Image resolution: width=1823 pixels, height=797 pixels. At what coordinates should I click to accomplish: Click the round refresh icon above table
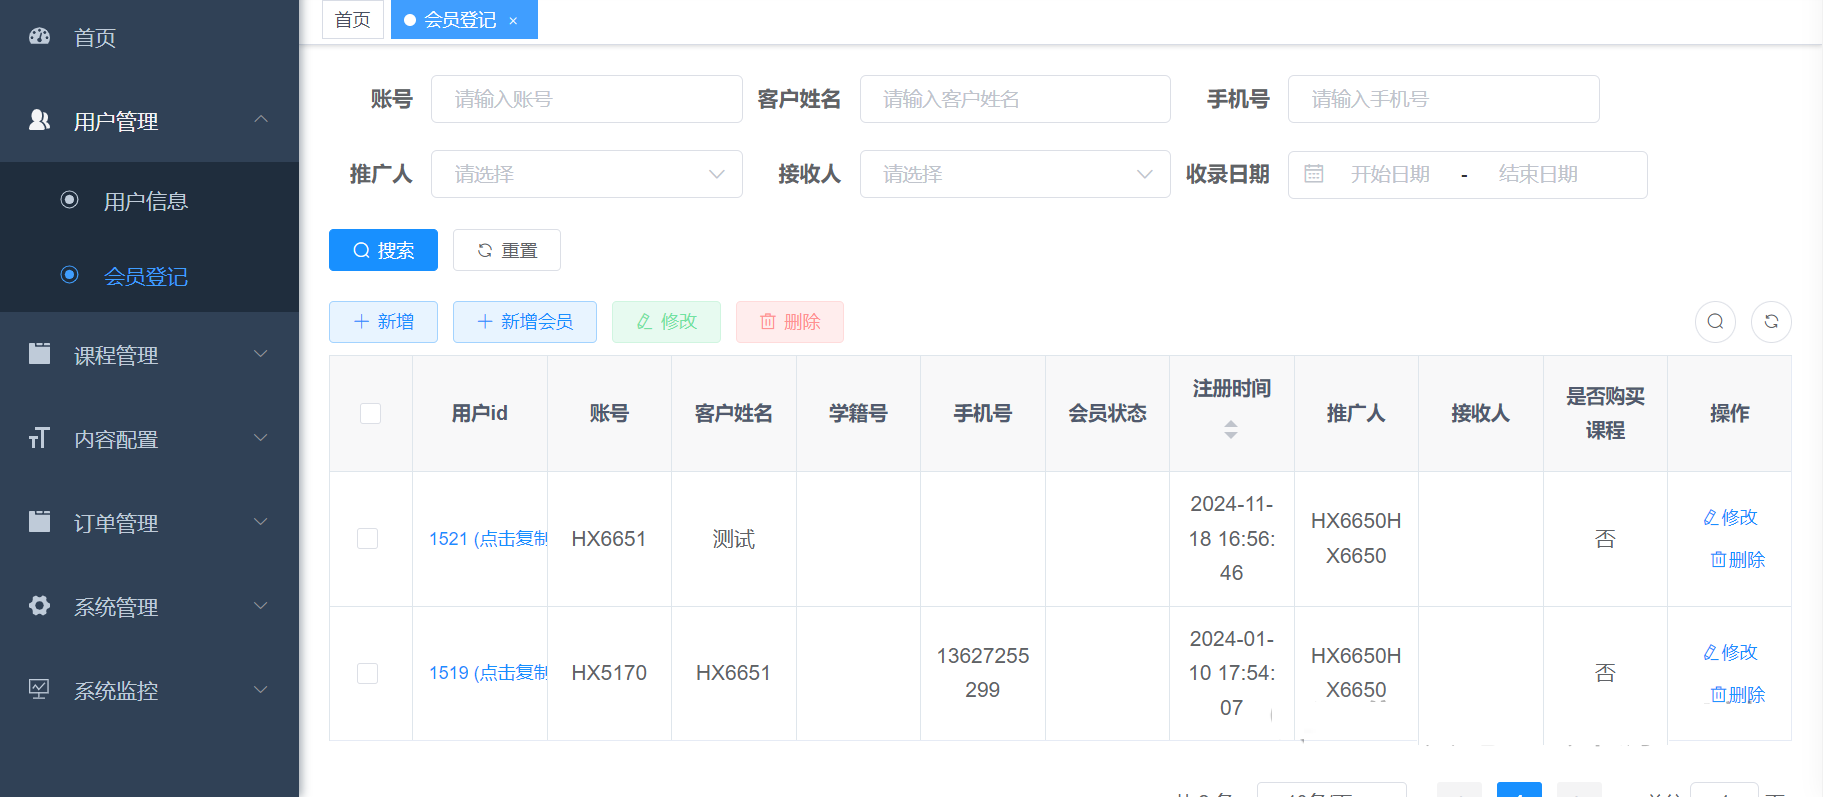(x=1771, y=322)
